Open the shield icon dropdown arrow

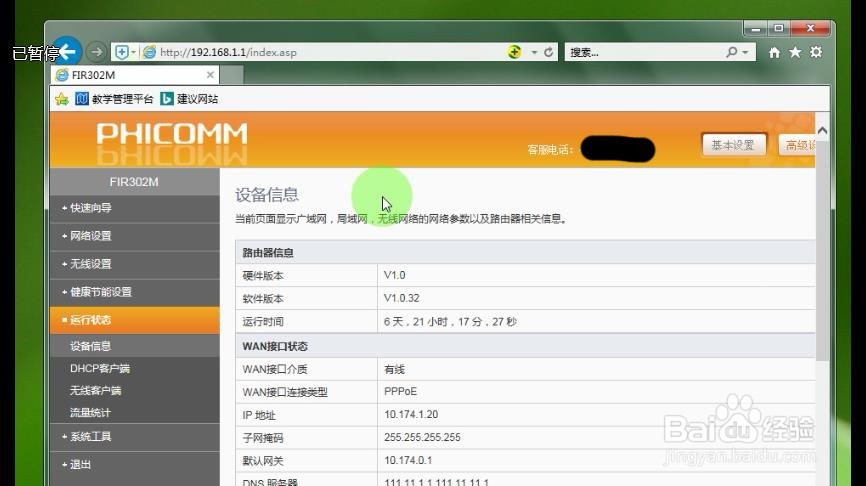pos(134,52)
